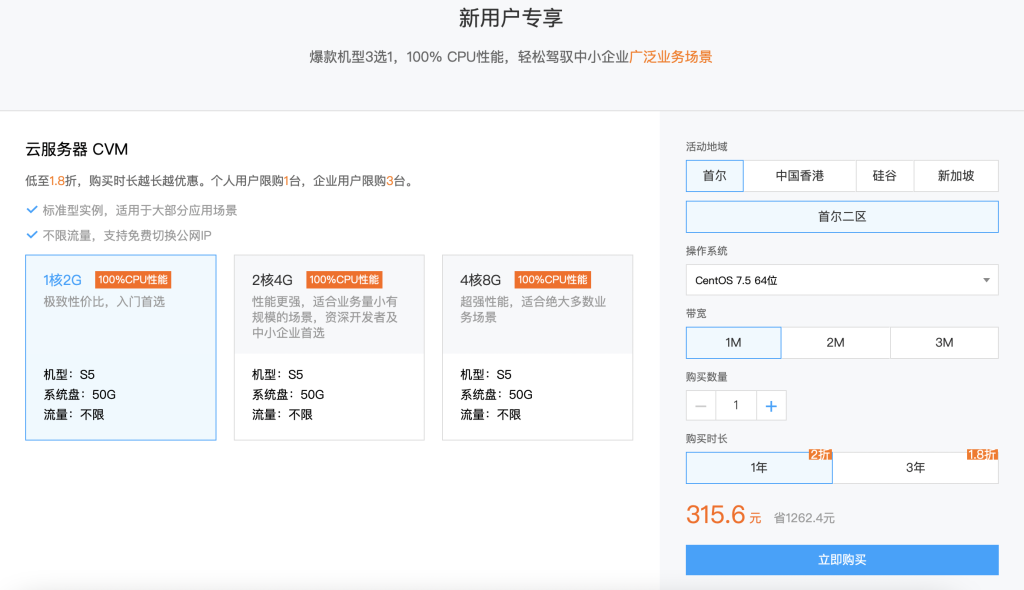Click 流量：不限 in the 4核8G card
Image resolution: width=1024 pixels, height=590 pixels.
point(490,415)
